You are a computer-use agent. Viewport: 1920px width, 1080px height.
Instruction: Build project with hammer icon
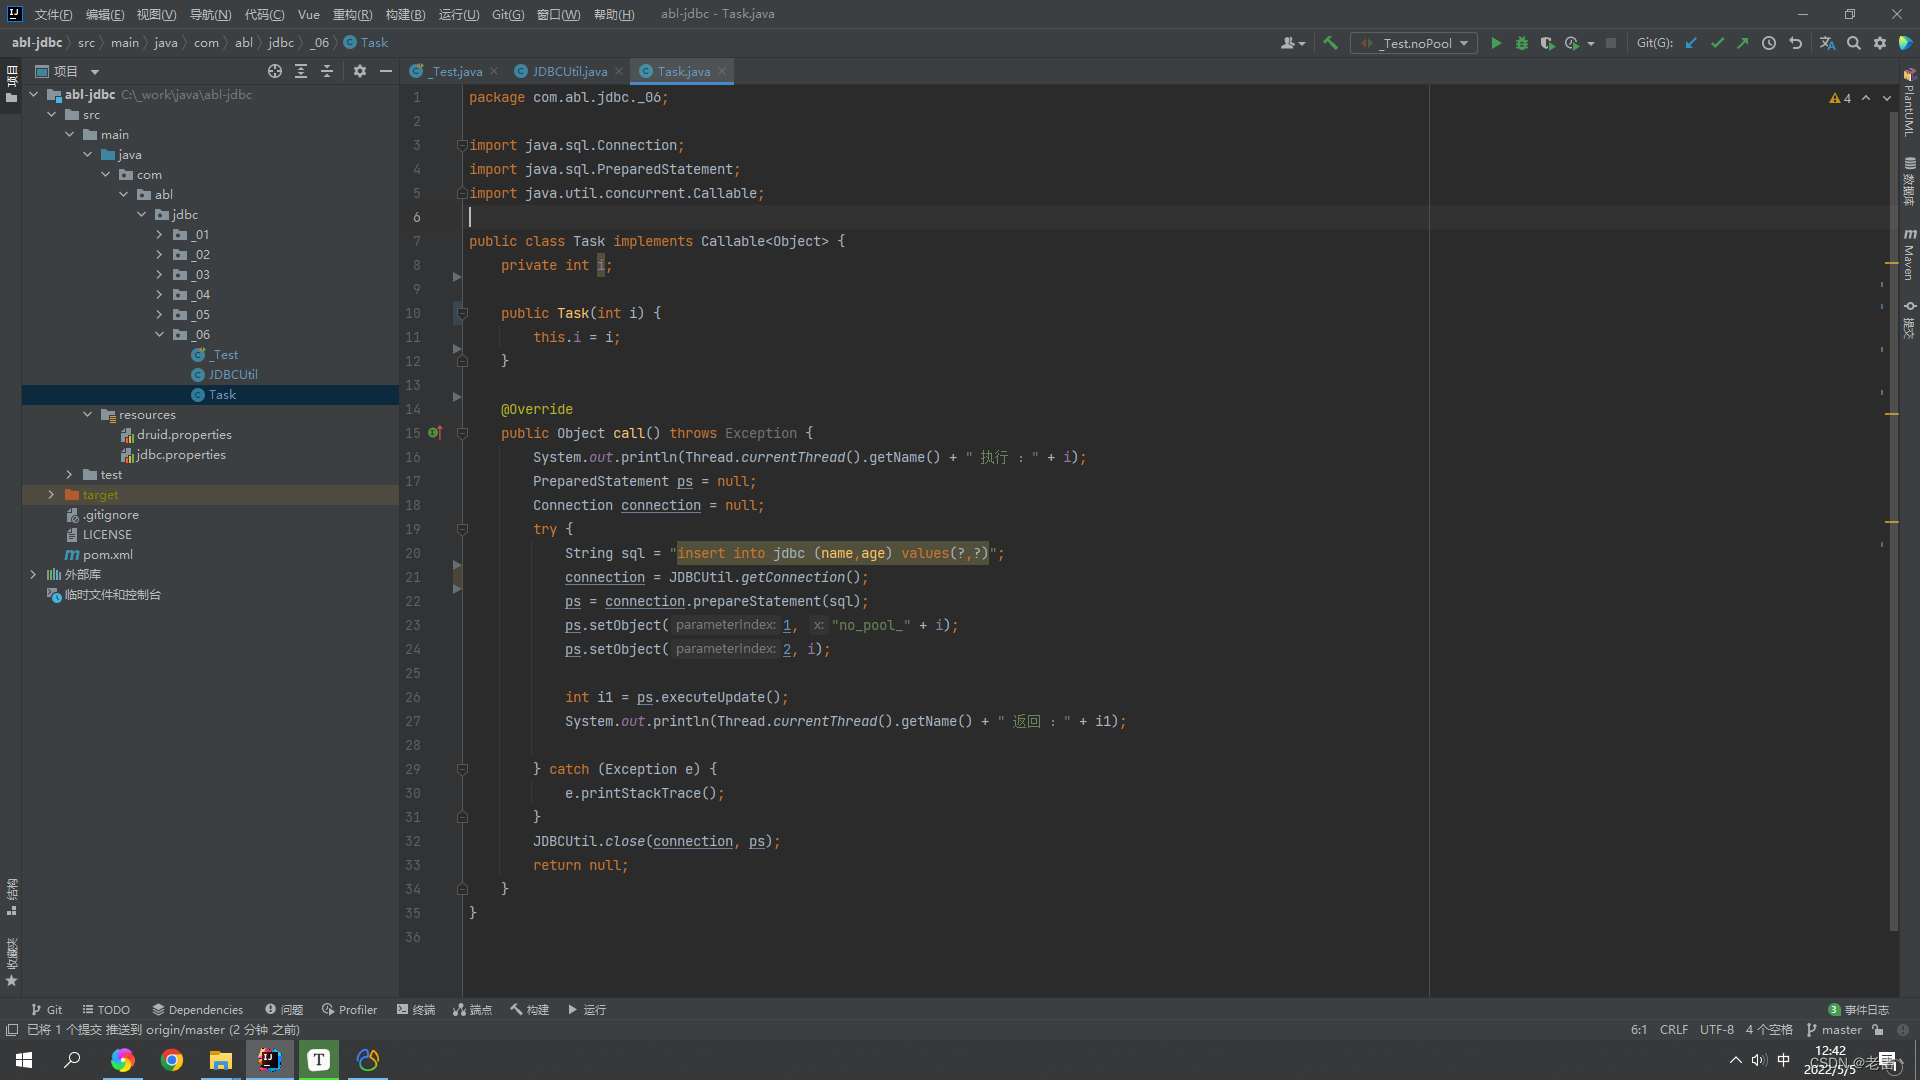[1330, 43]
